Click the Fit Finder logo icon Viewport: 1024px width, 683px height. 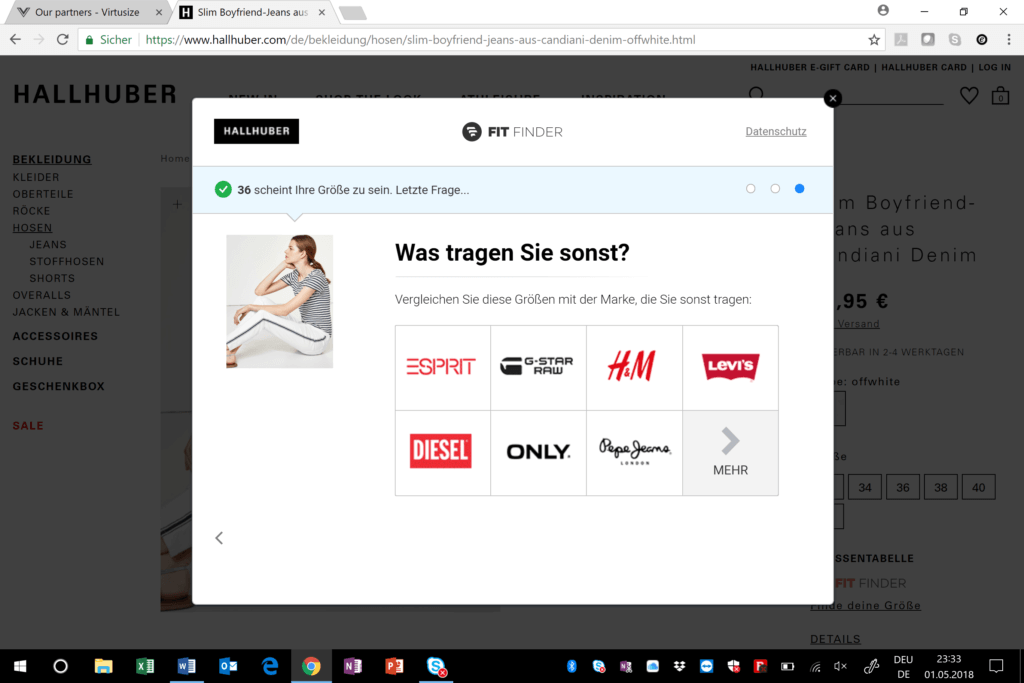(x=472, y=132)
